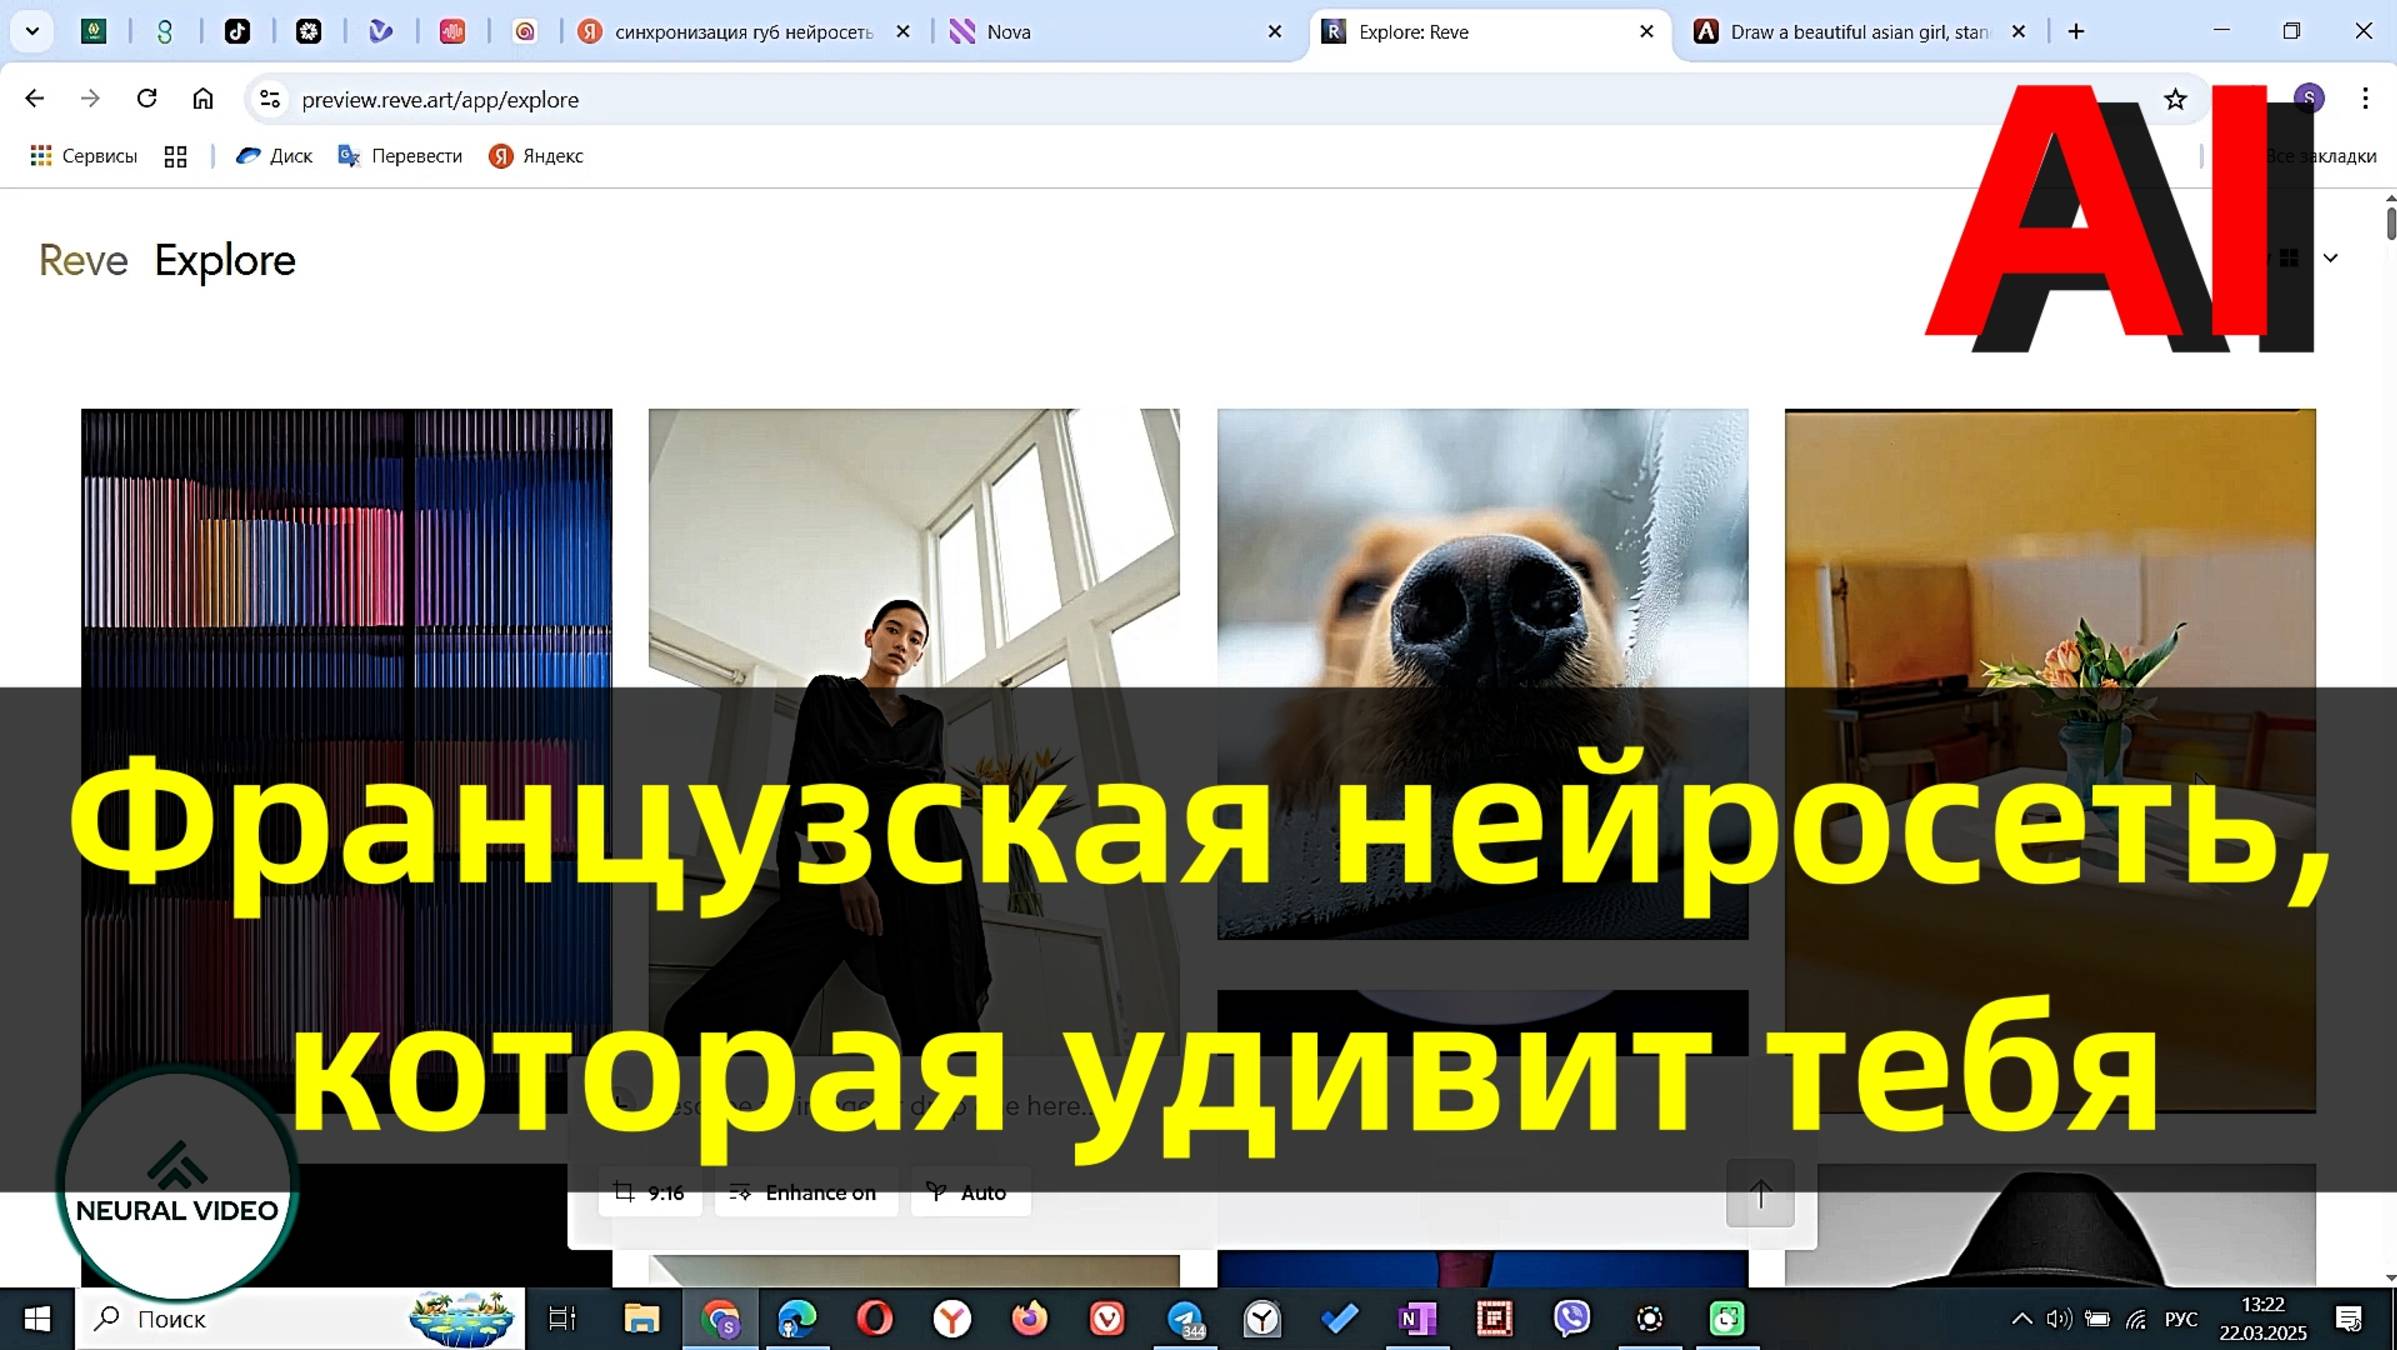The height and width of the screenshot is (1350, 2397).
Task: Open Telegram from the taskbar
Action: (x=1185, y=1319)
